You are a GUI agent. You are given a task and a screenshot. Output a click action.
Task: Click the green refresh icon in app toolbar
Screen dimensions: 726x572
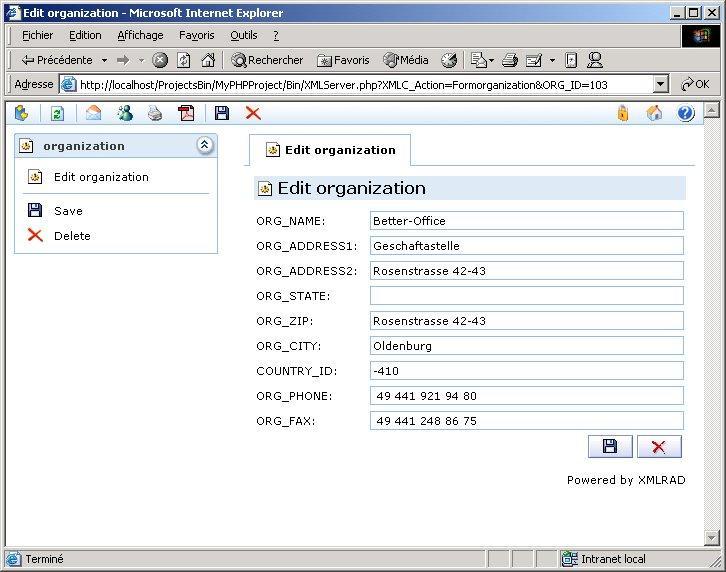tap(57, 114)
